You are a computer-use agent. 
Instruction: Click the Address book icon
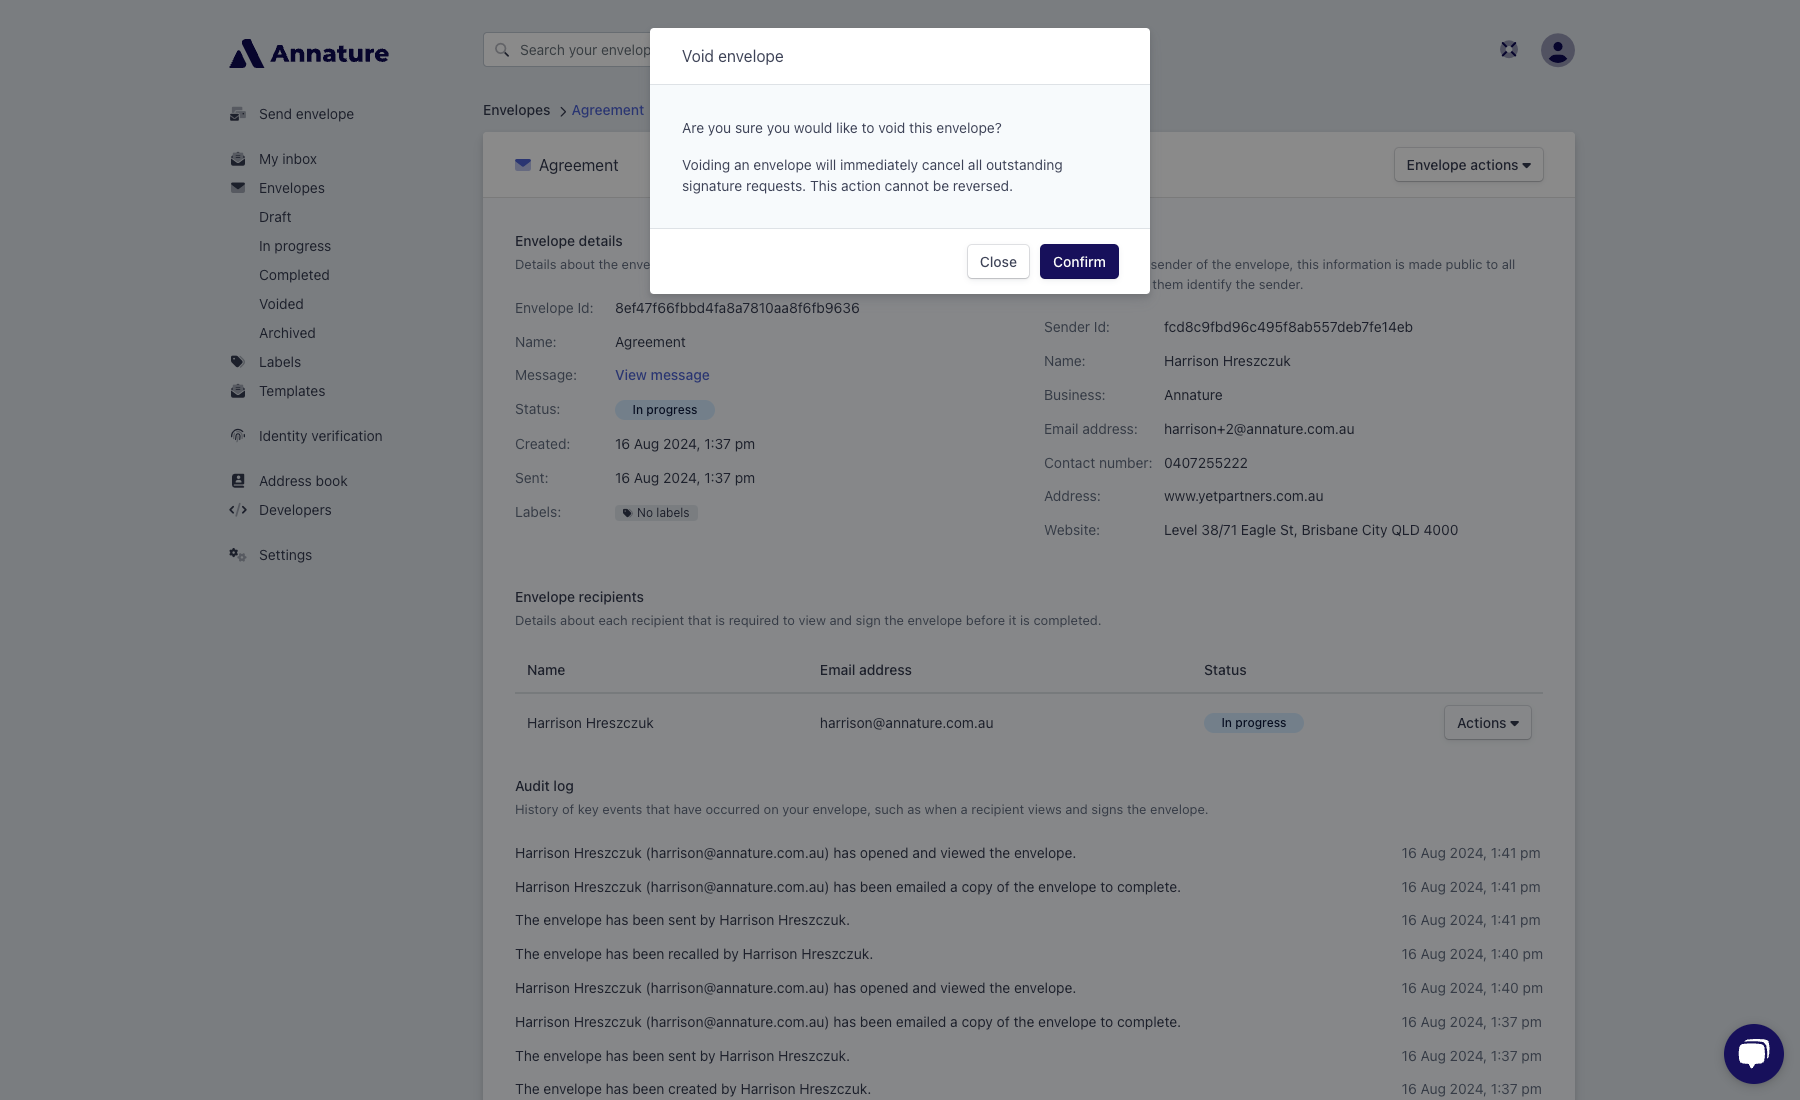tap(238, 481)
